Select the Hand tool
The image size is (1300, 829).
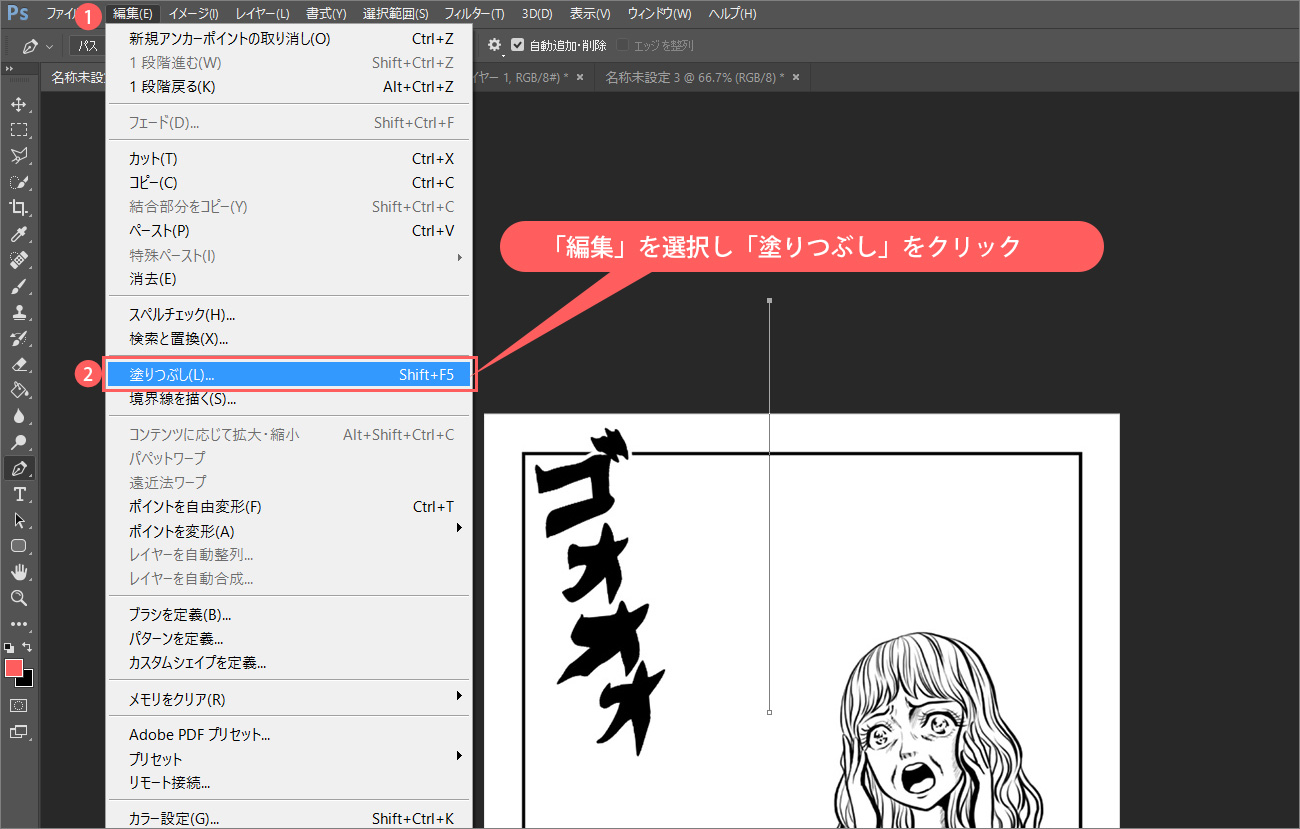point(18,572)
